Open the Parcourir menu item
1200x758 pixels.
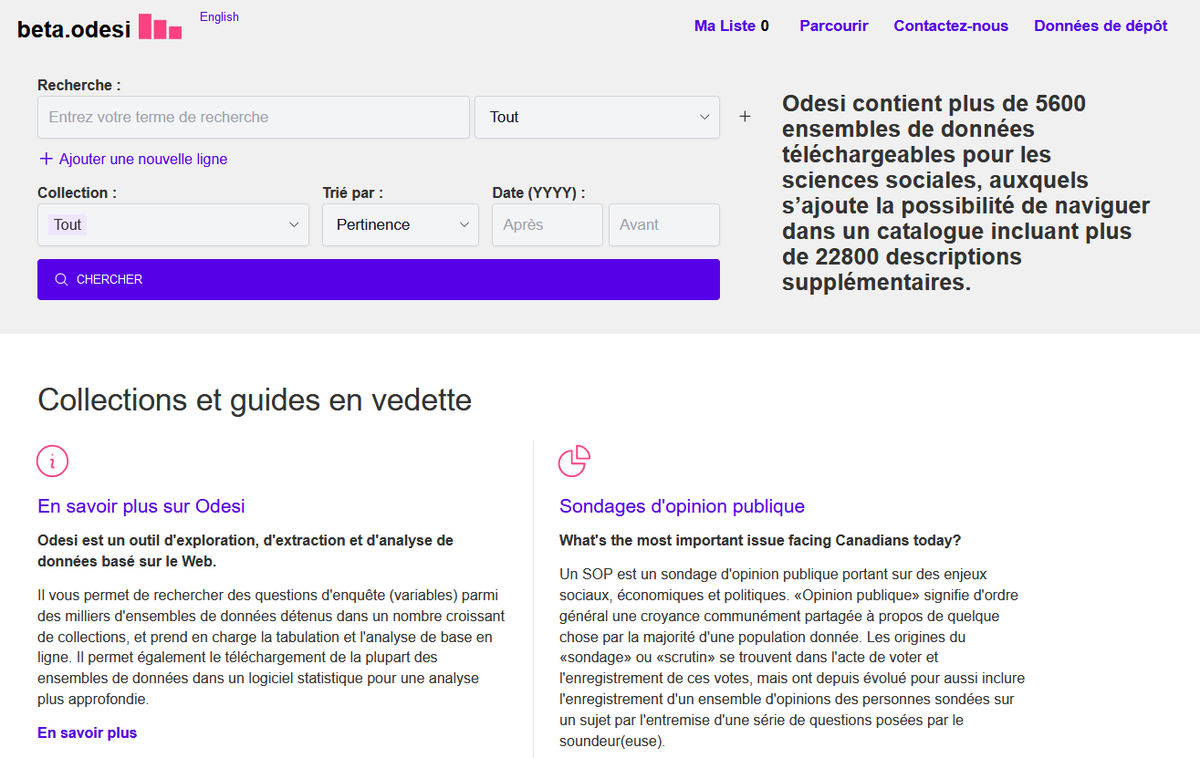[834, 26]
